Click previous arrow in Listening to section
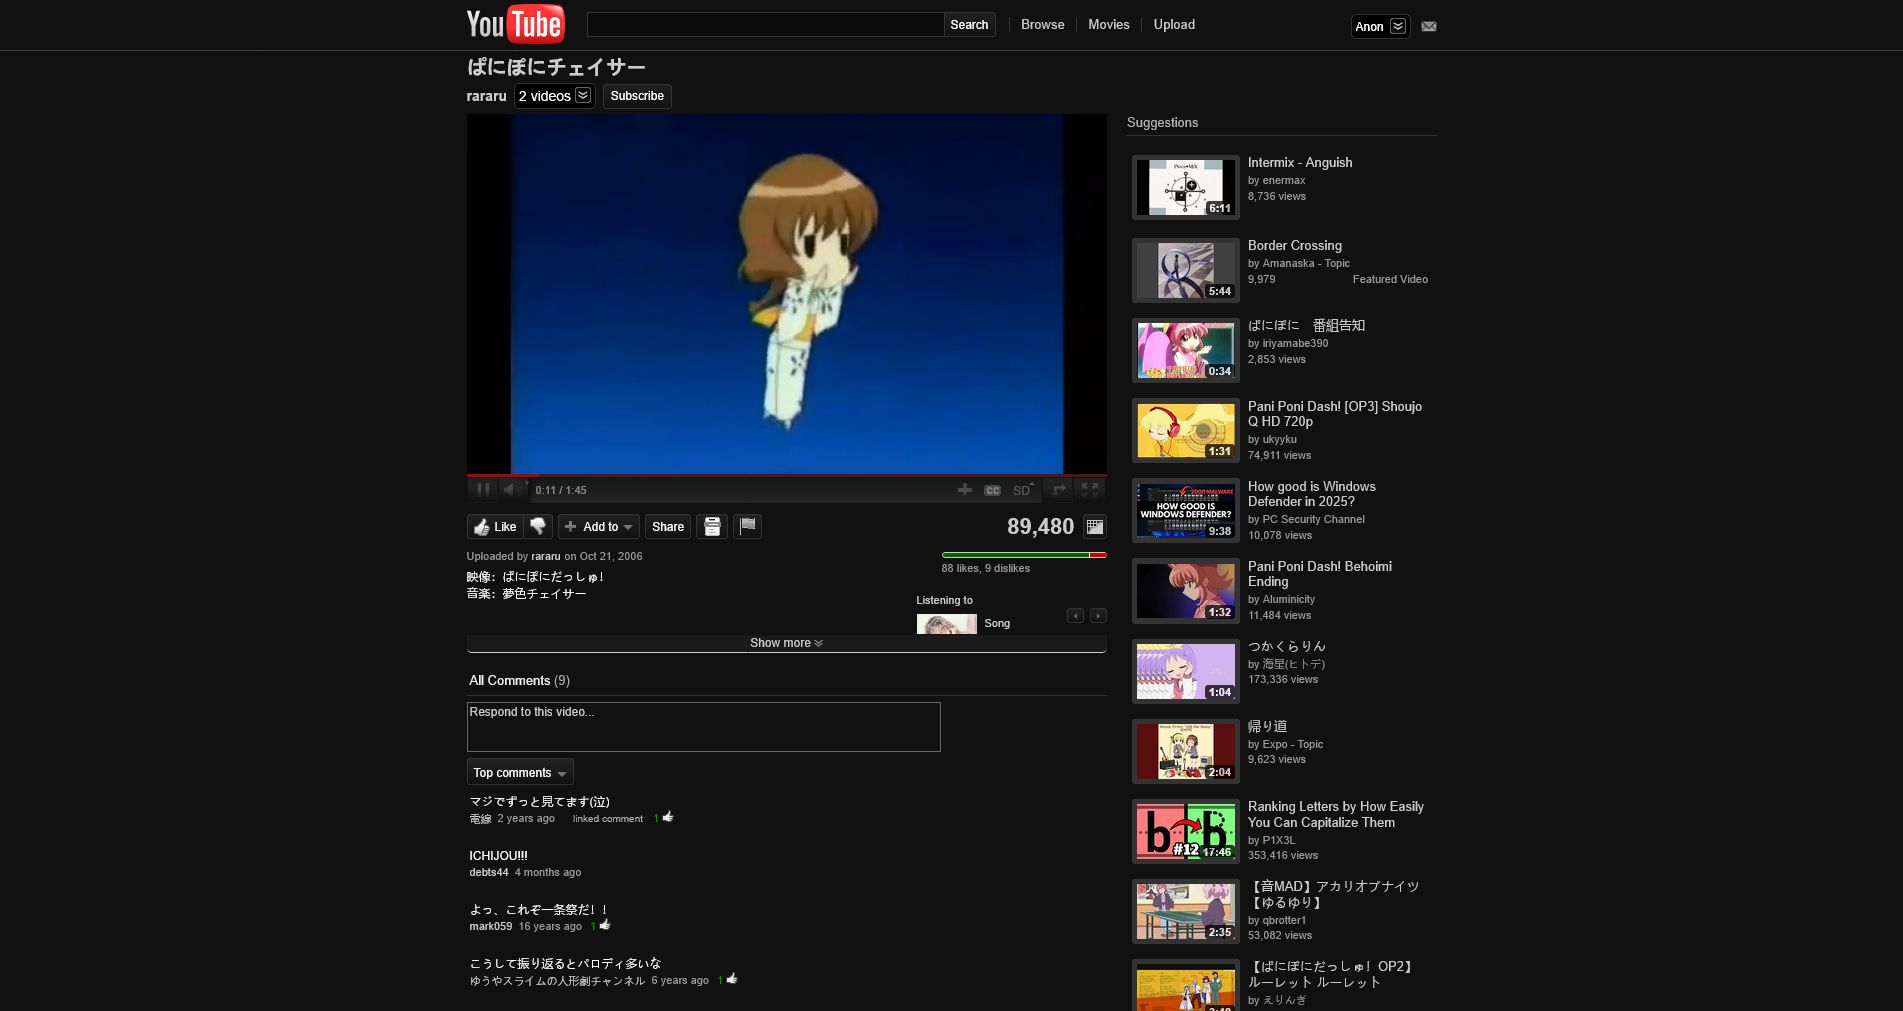1903x1011 pixels. click(x=1075, y=615)
